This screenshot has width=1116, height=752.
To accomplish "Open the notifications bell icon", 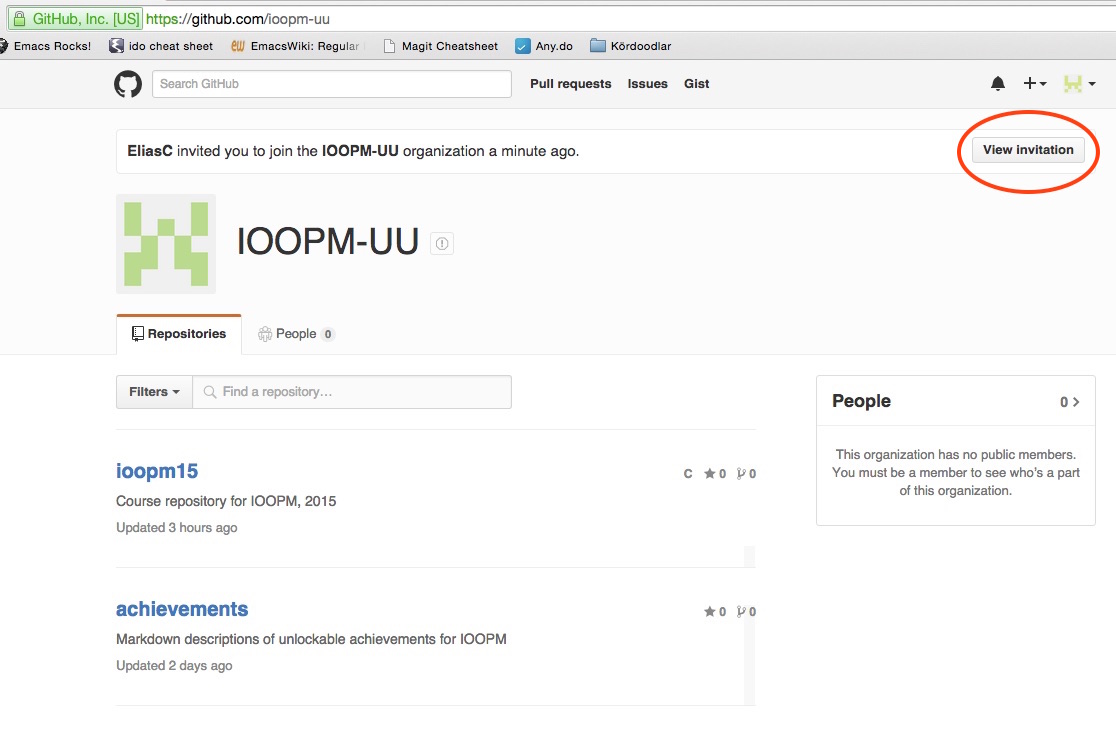I will coord(998,84).
